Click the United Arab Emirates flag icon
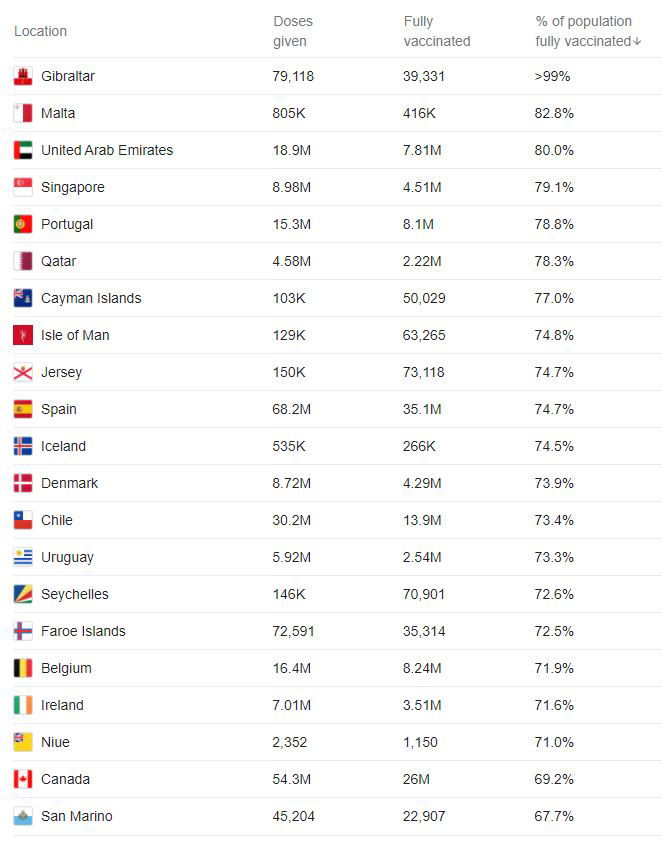662x845 pixels. pos(23,150)
